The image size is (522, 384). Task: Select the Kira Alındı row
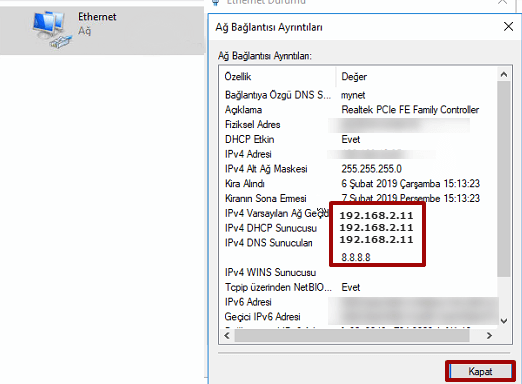pos(358,184)
